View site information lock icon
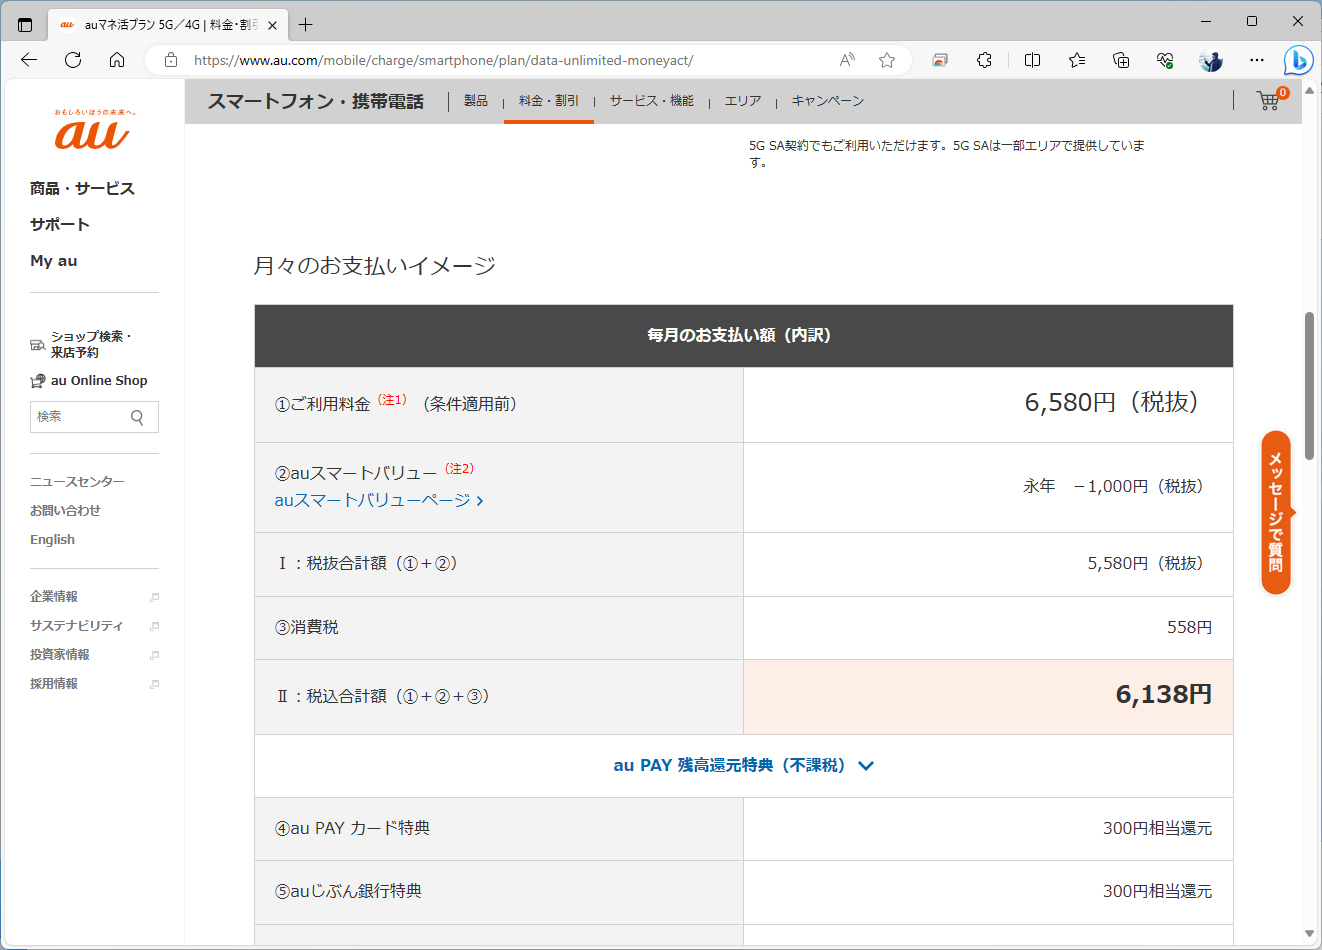The image size is (1322, 950). pos(171,60)
